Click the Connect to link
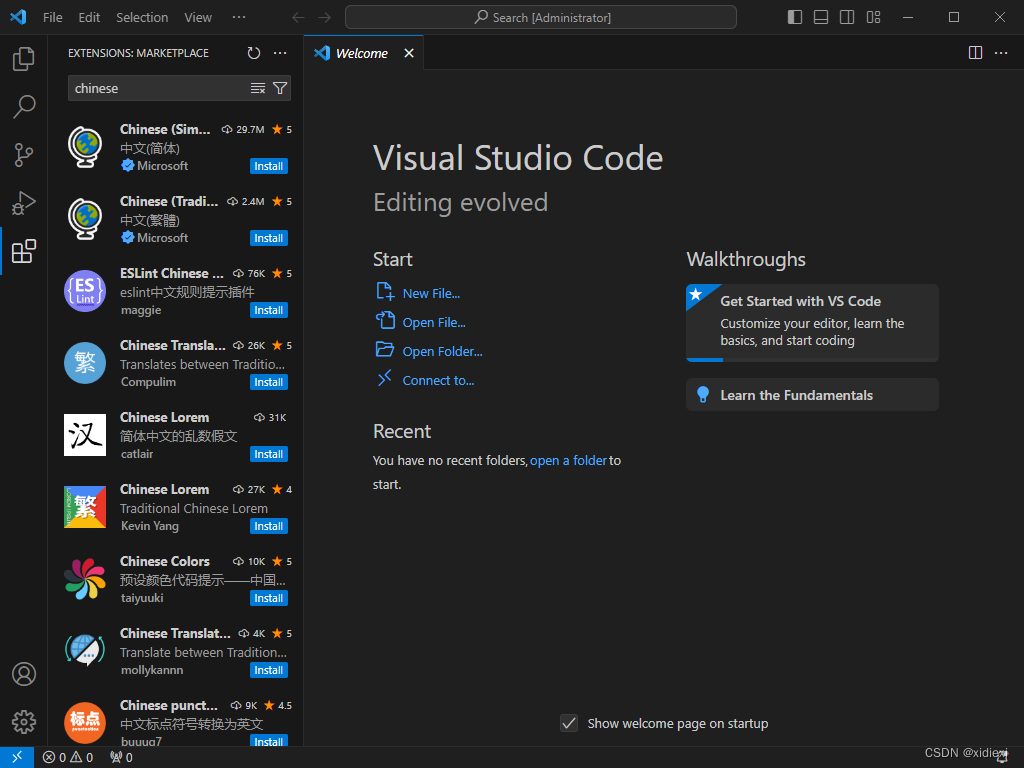1024x768 pixels. (438, 381)
